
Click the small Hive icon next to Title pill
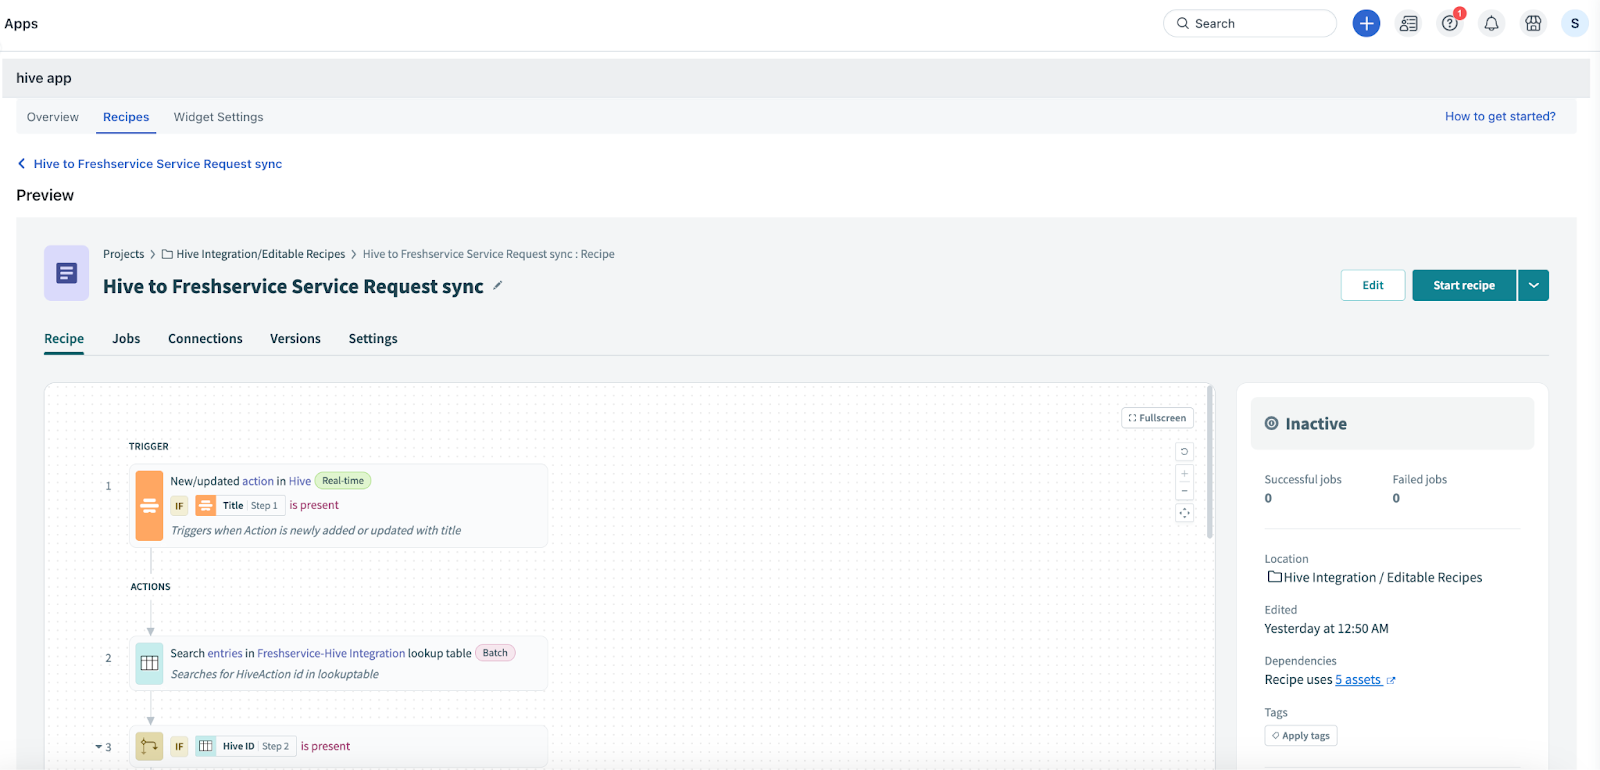pyautogui.click(x=205, y=506)
